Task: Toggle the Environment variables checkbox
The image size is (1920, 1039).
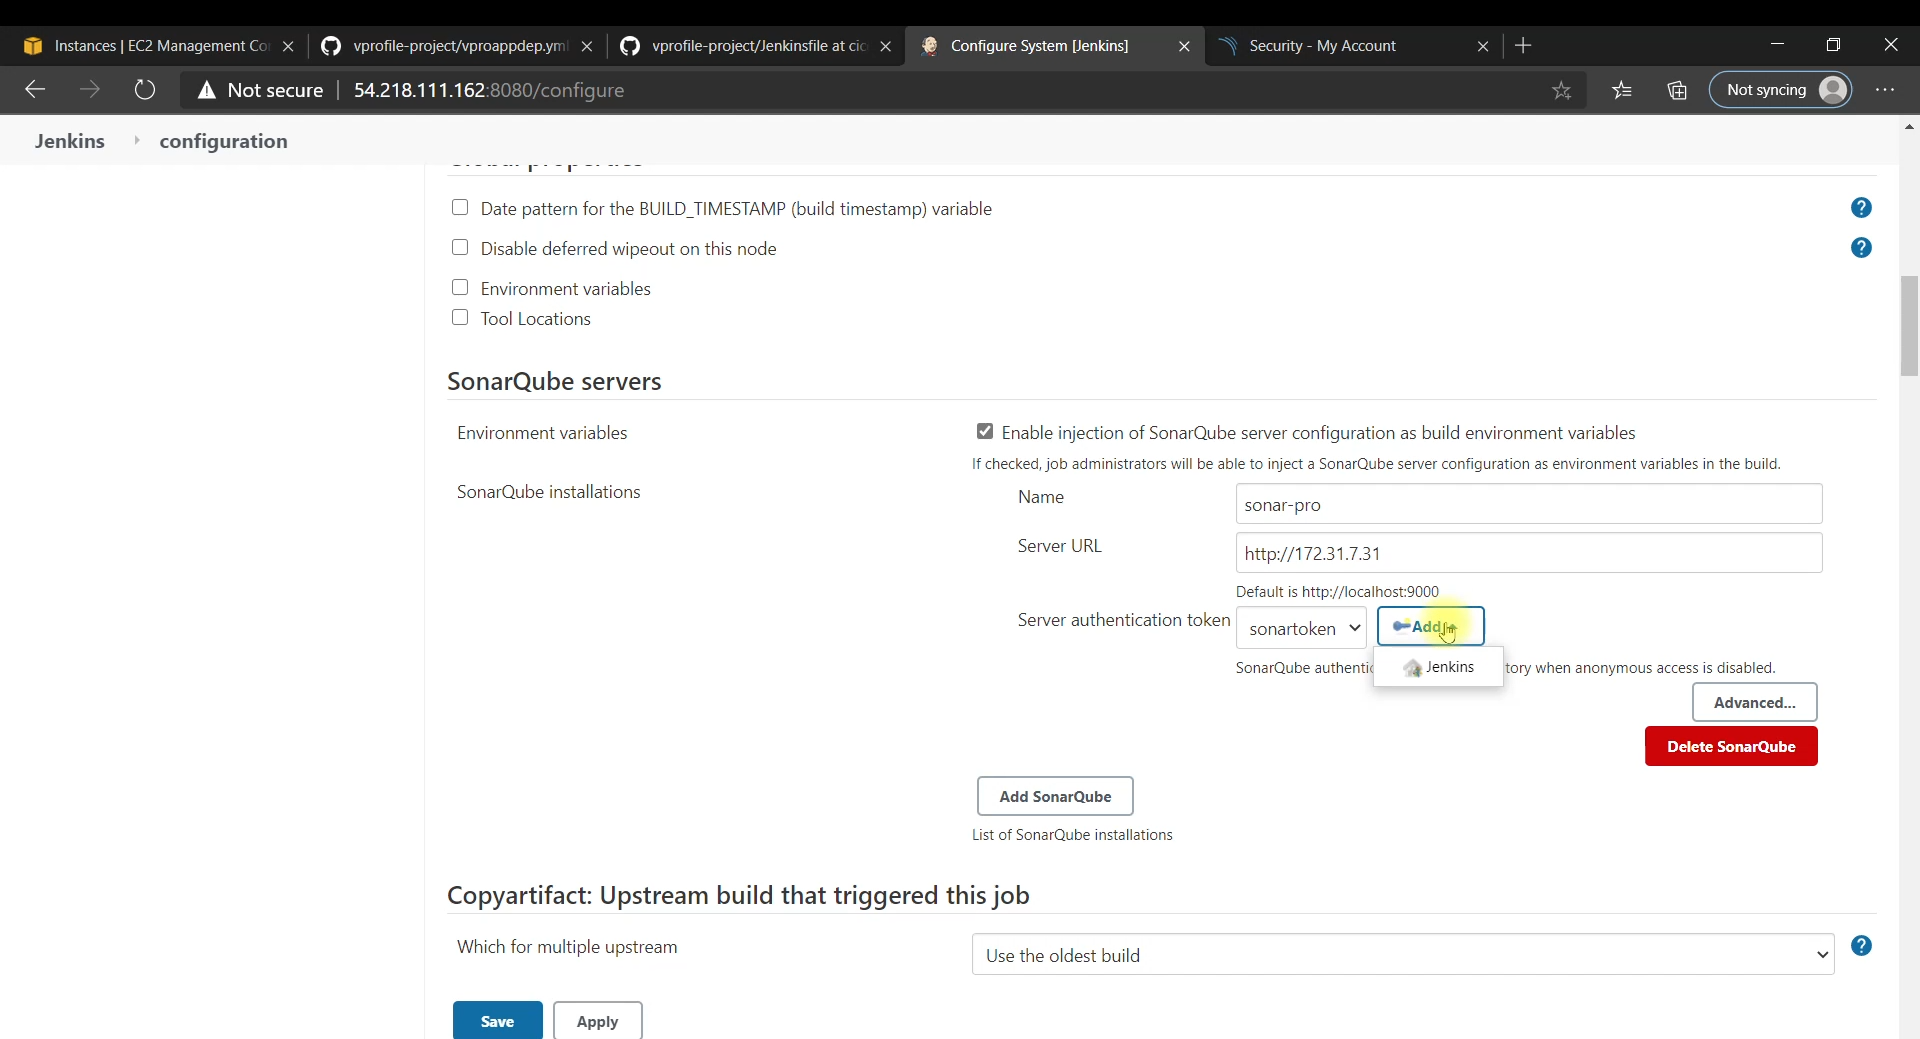Action: pyautogui.click(x=460, y=287)
